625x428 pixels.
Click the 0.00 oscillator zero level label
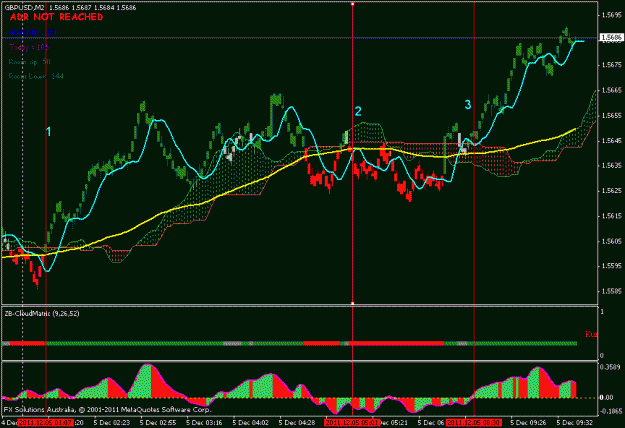pyautogui.click(x=607, y=397)
